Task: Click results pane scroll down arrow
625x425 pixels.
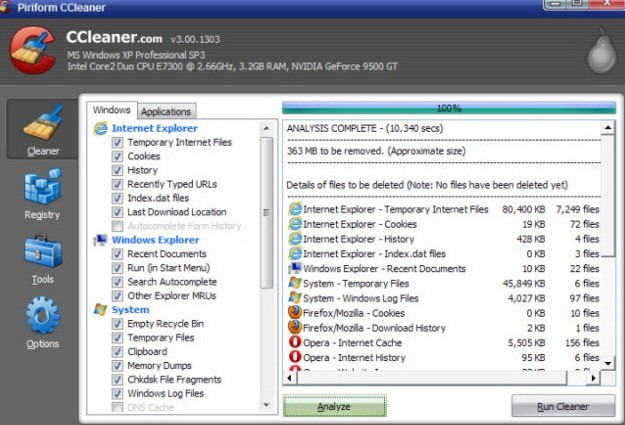Action: coord(608,364)
